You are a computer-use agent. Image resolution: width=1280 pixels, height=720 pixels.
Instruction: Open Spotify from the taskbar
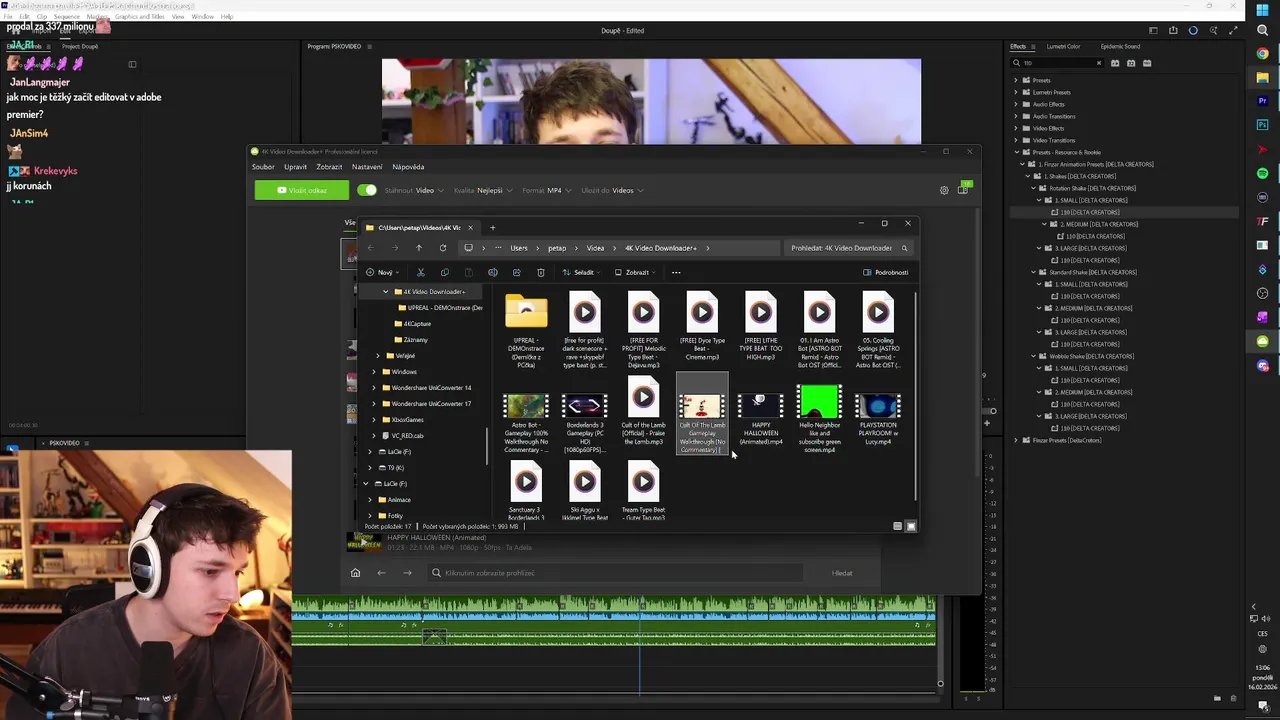point(1263,174)
